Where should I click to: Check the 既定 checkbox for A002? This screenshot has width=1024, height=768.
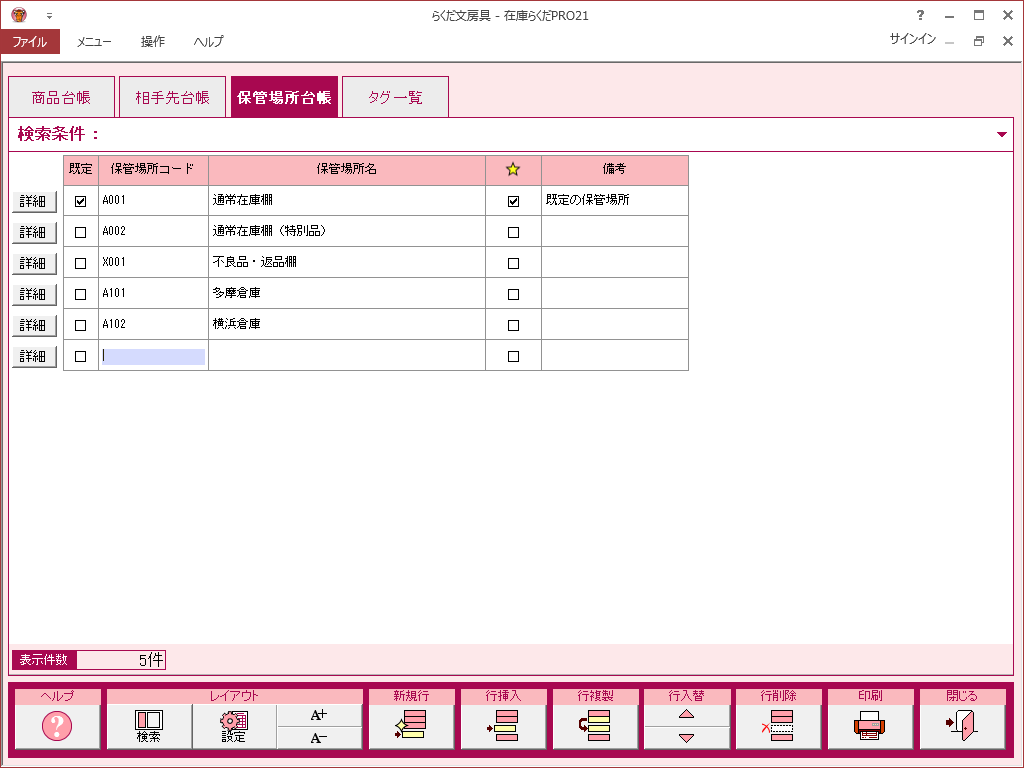pyautogui.click(x=81, y=232)
